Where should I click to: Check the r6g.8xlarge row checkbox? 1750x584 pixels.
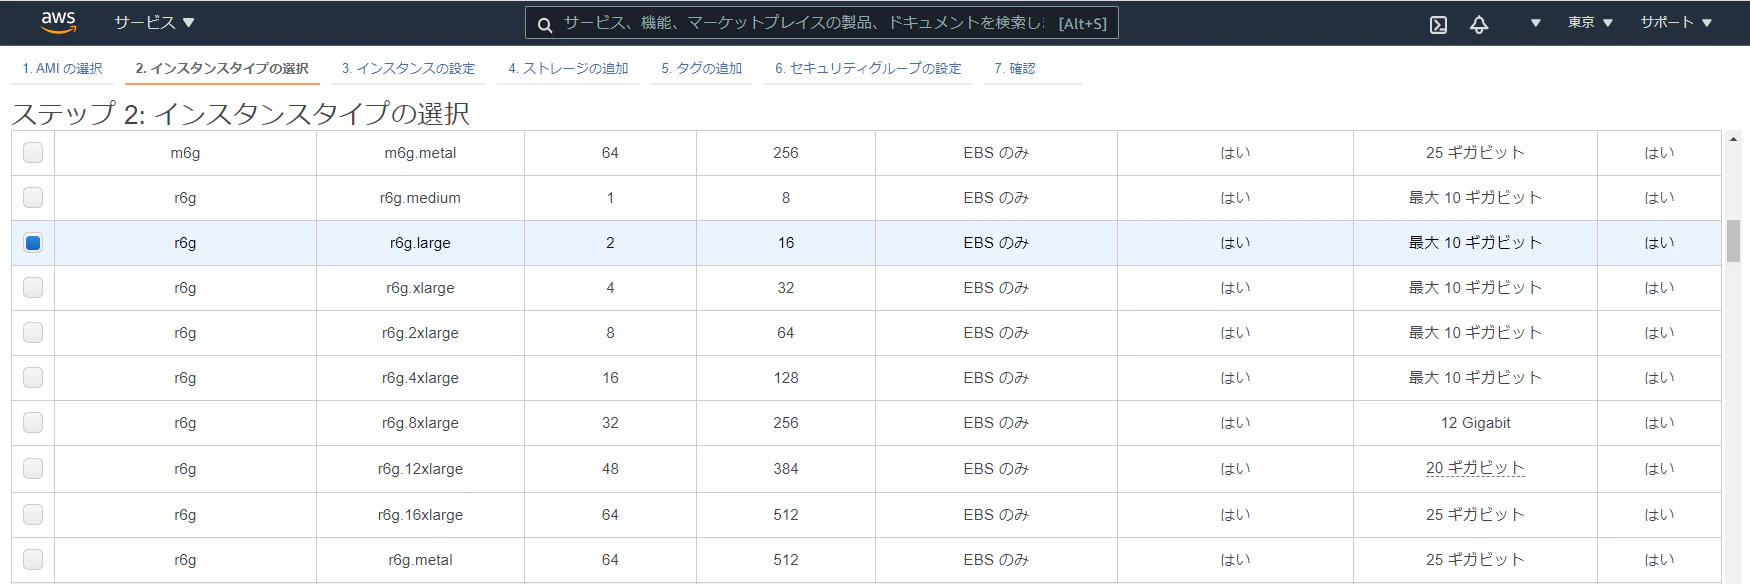point(33,422)
